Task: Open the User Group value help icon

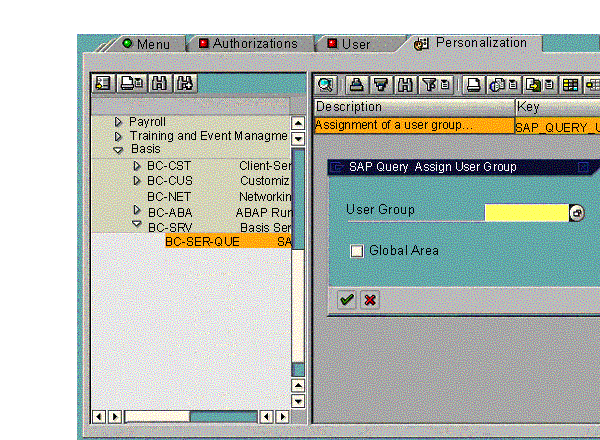Action: [577, 213]
